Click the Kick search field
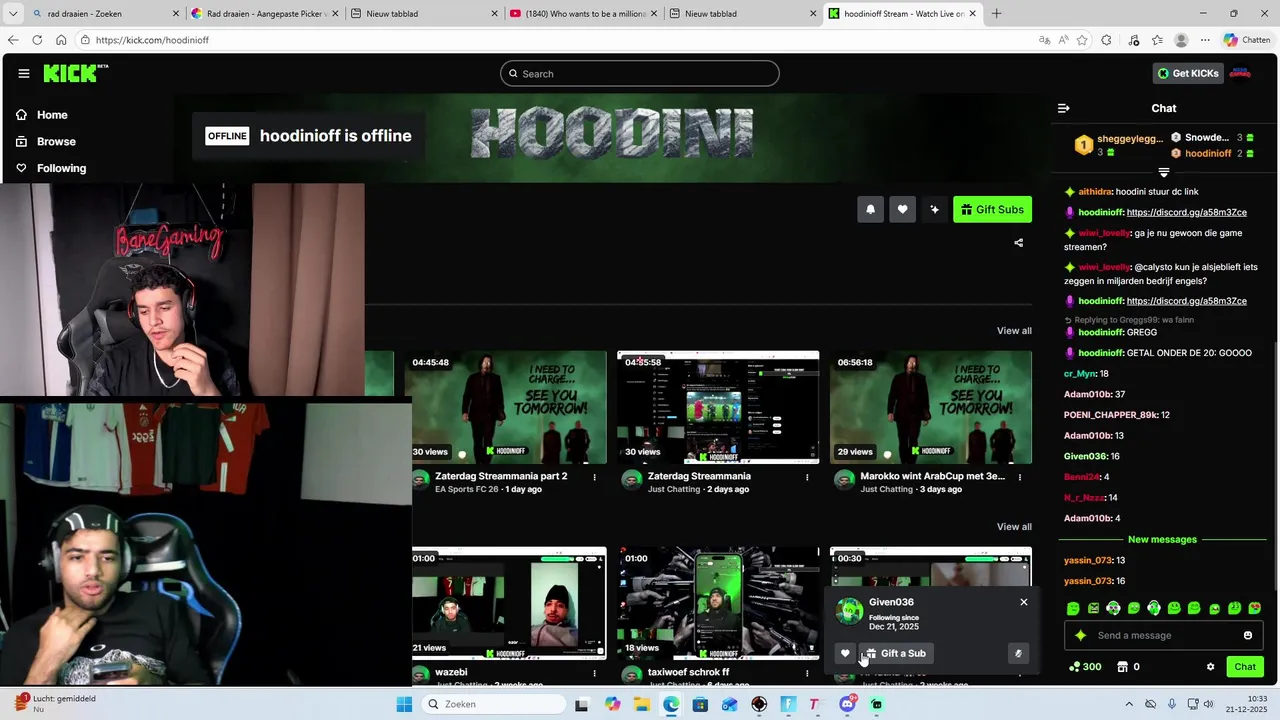 640,73
